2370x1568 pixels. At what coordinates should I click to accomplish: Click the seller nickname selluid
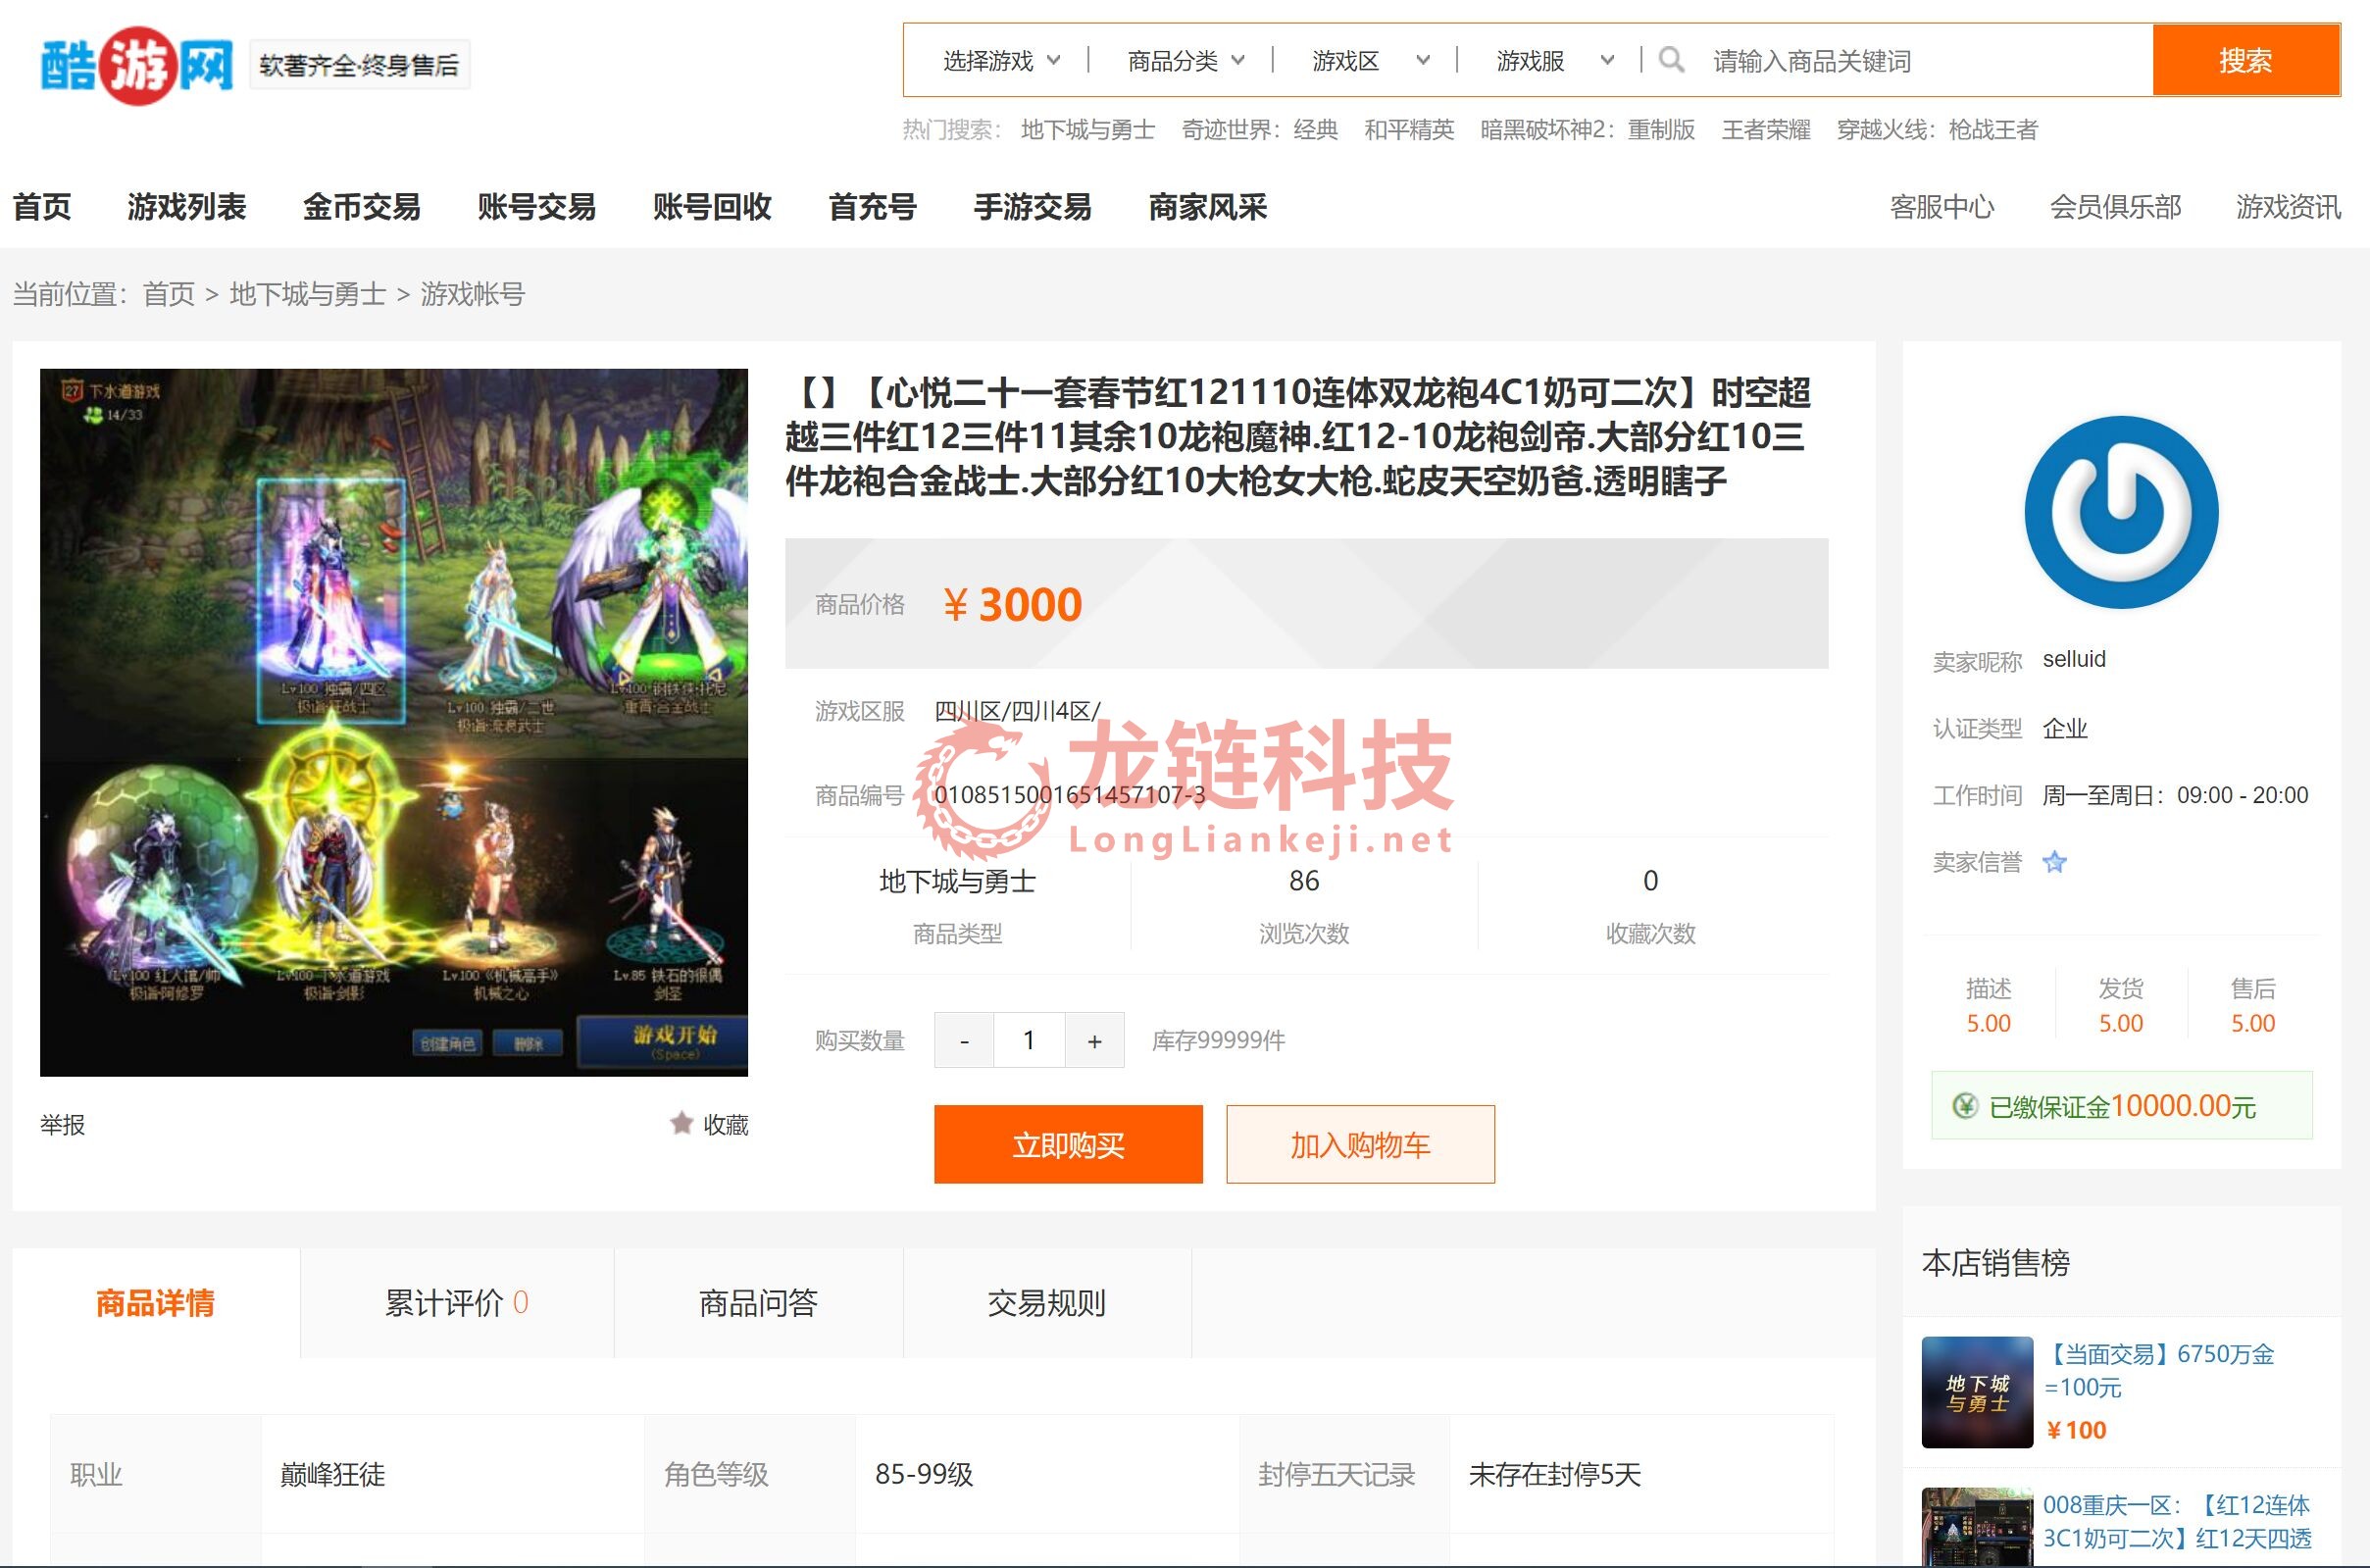tap(2074, 659)
